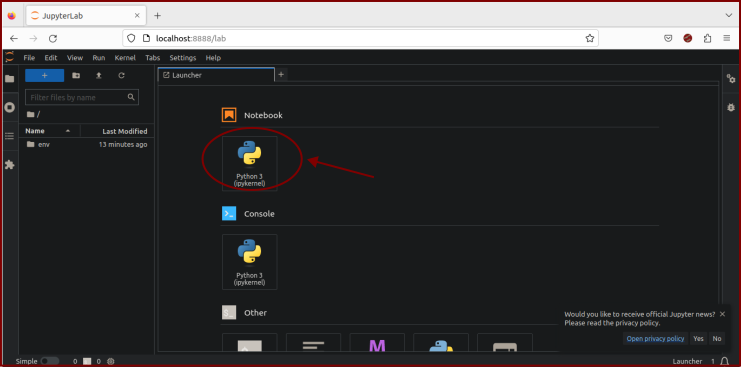Open the View menu
Screen dimensions: 741x367
pyautogui.click(x=75, y=58)
